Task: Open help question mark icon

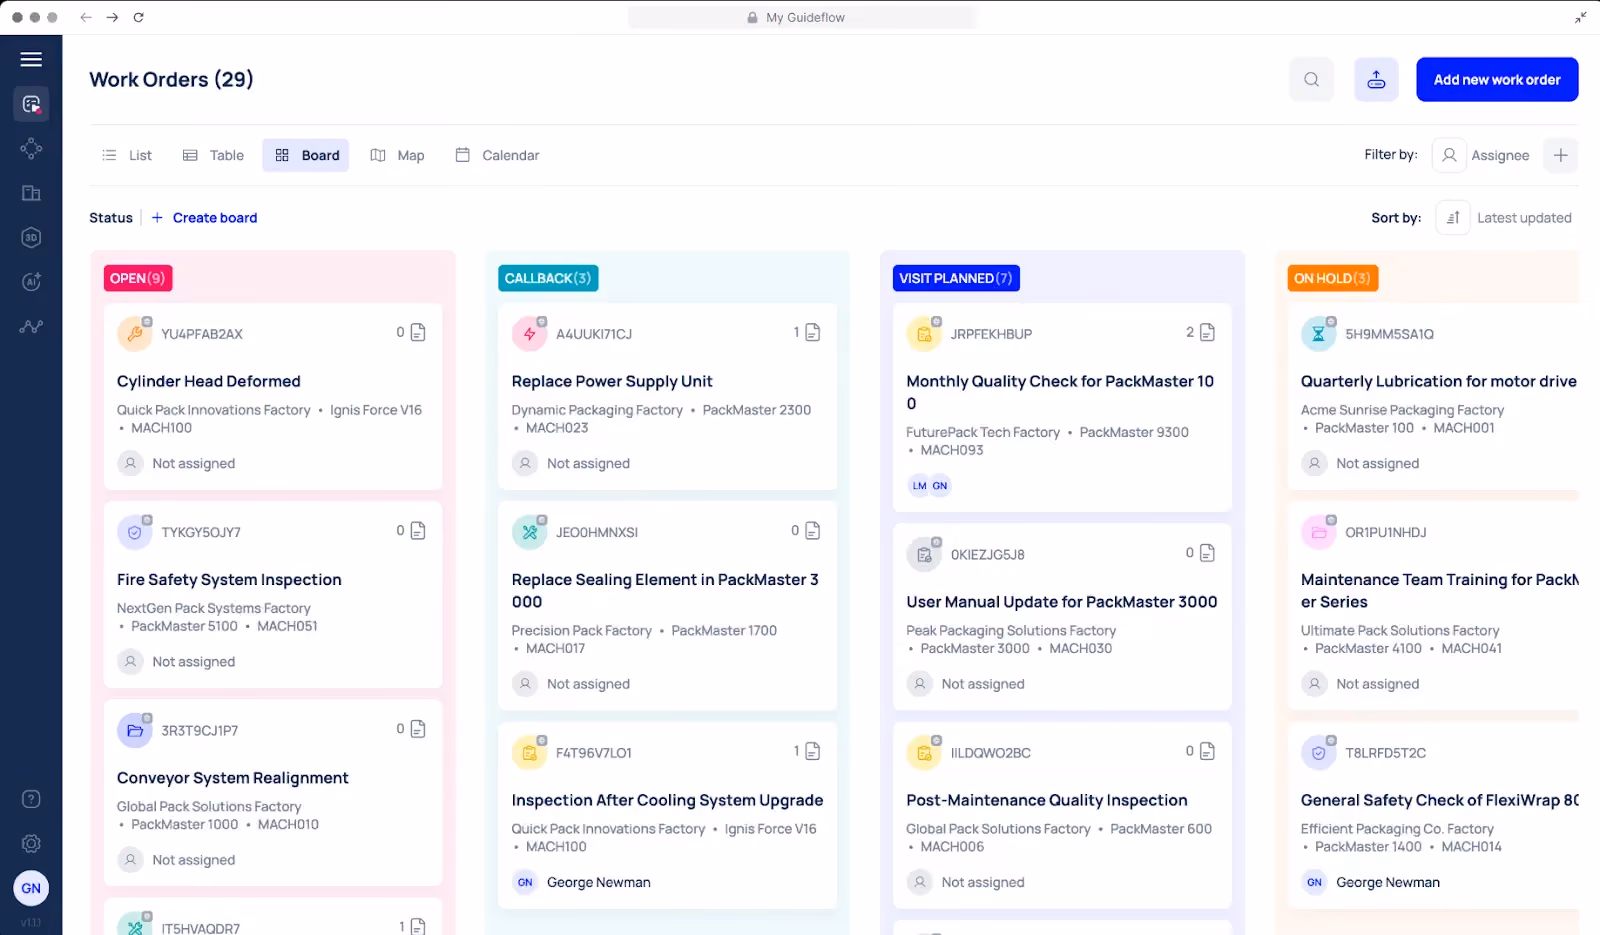Action: click(x=31, y=799)
